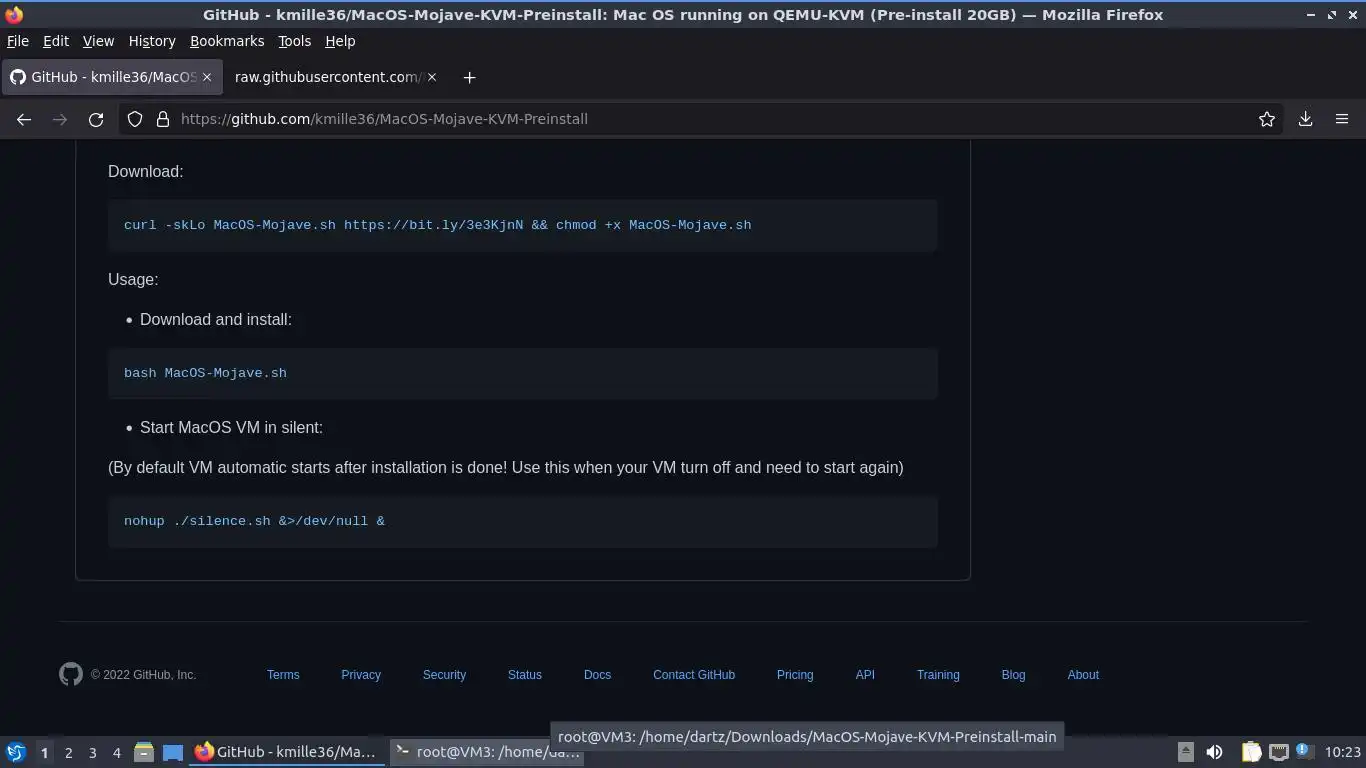
Task: Click the 'bash MacOS-Mojave.sh' code line
Action: [x=205, y=373]
